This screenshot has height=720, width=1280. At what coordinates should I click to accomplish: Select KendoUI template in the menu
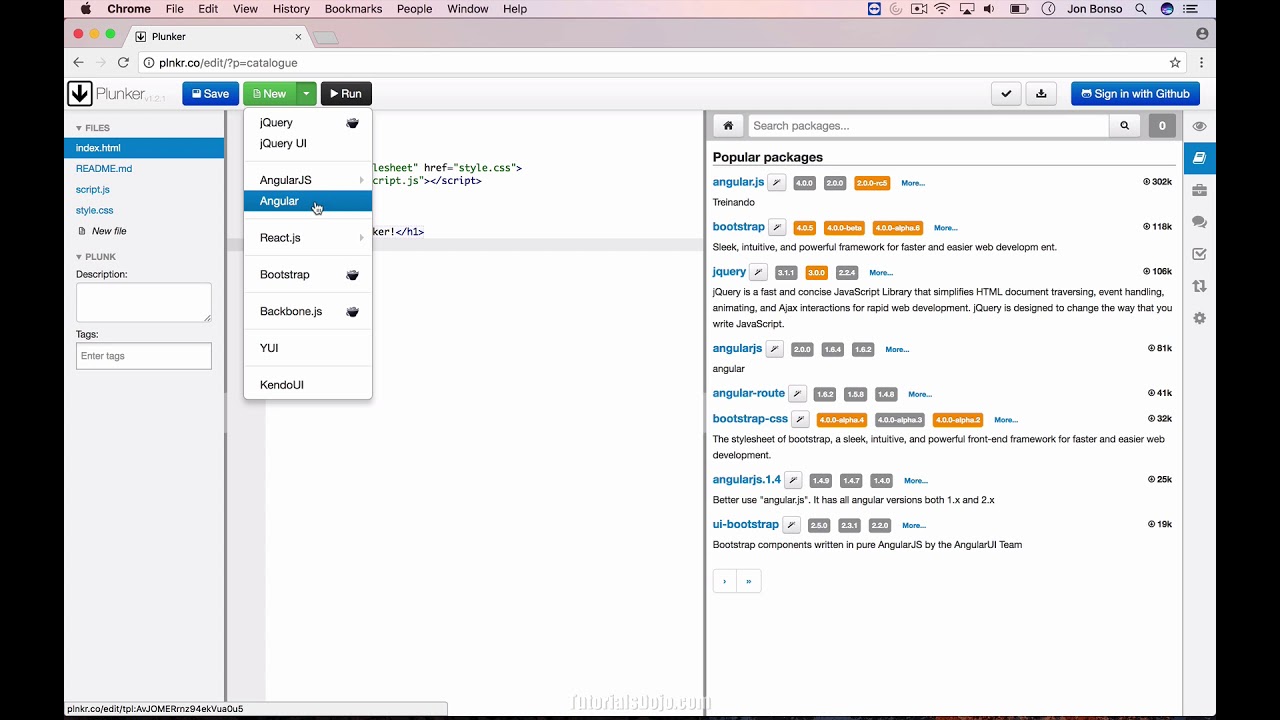pyautogui.click(x=308, y=385)
